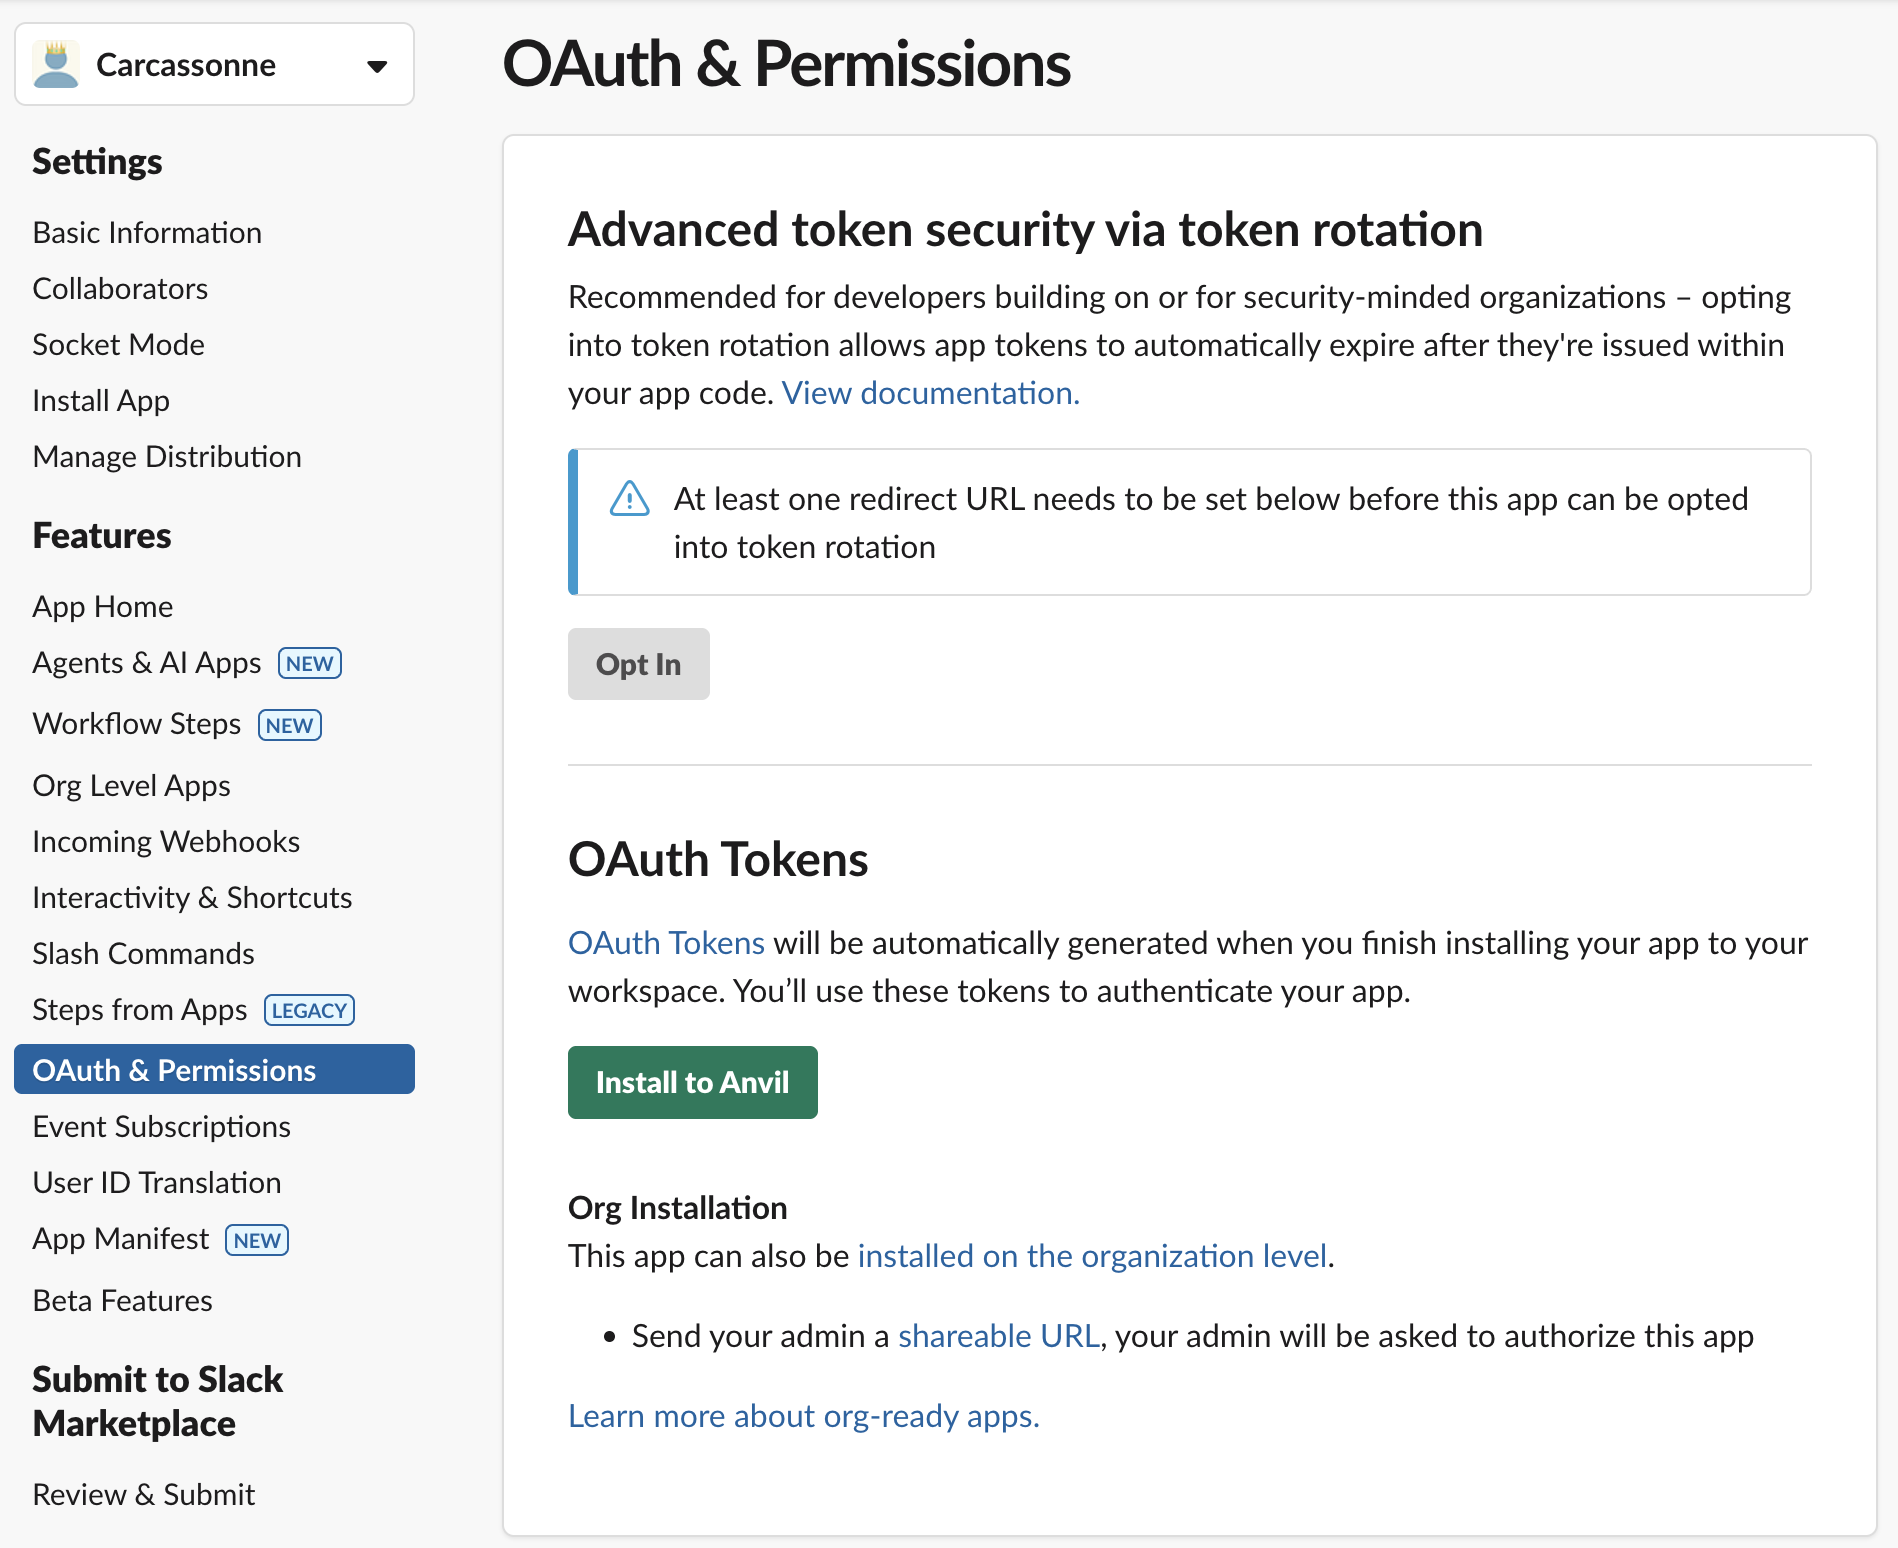Follow the OAuth Tokens hyperlink
The width and height of the screenshot is (1898, 1548).
(x=666, y=943)
